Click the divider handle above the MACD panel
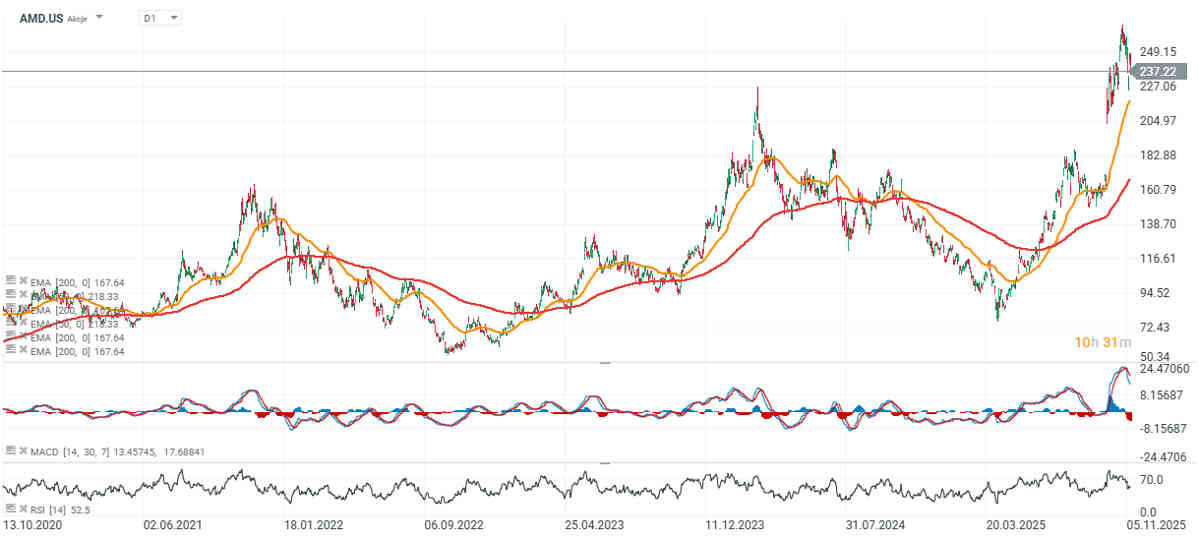The image size is (1199, 542). [603, 364]
